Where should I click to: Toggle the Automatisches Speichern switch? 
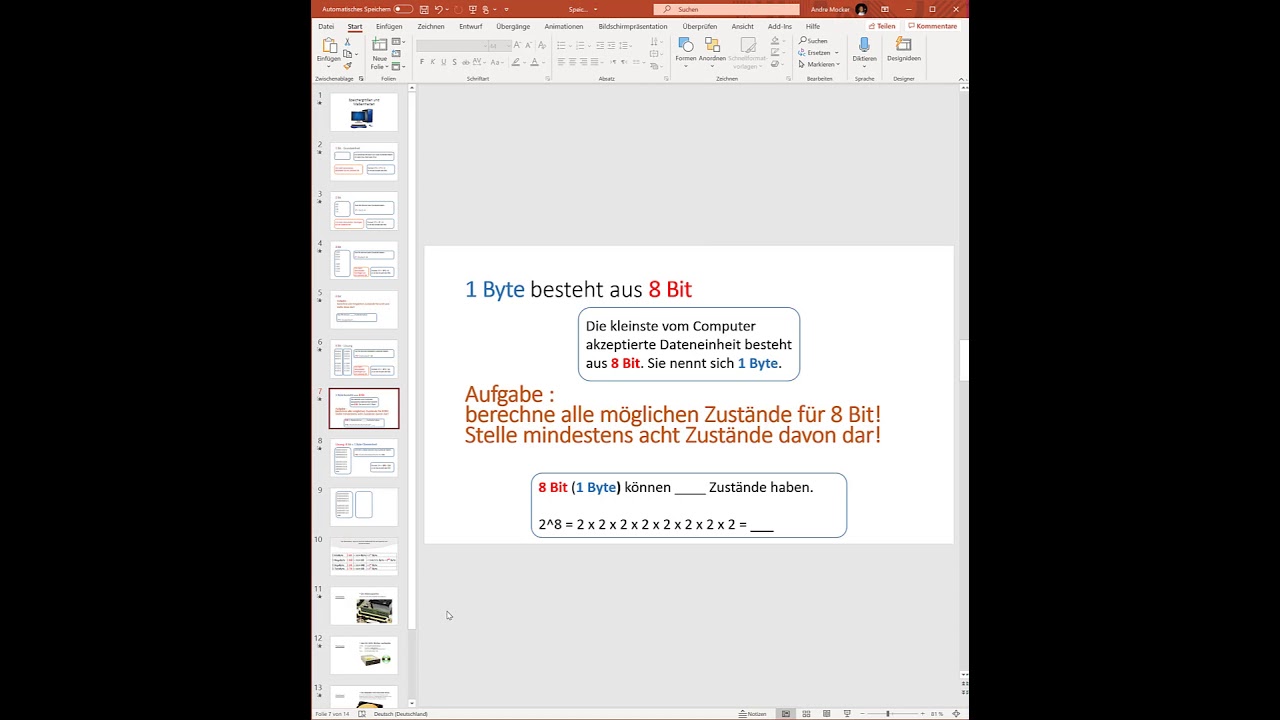(403, 9)
